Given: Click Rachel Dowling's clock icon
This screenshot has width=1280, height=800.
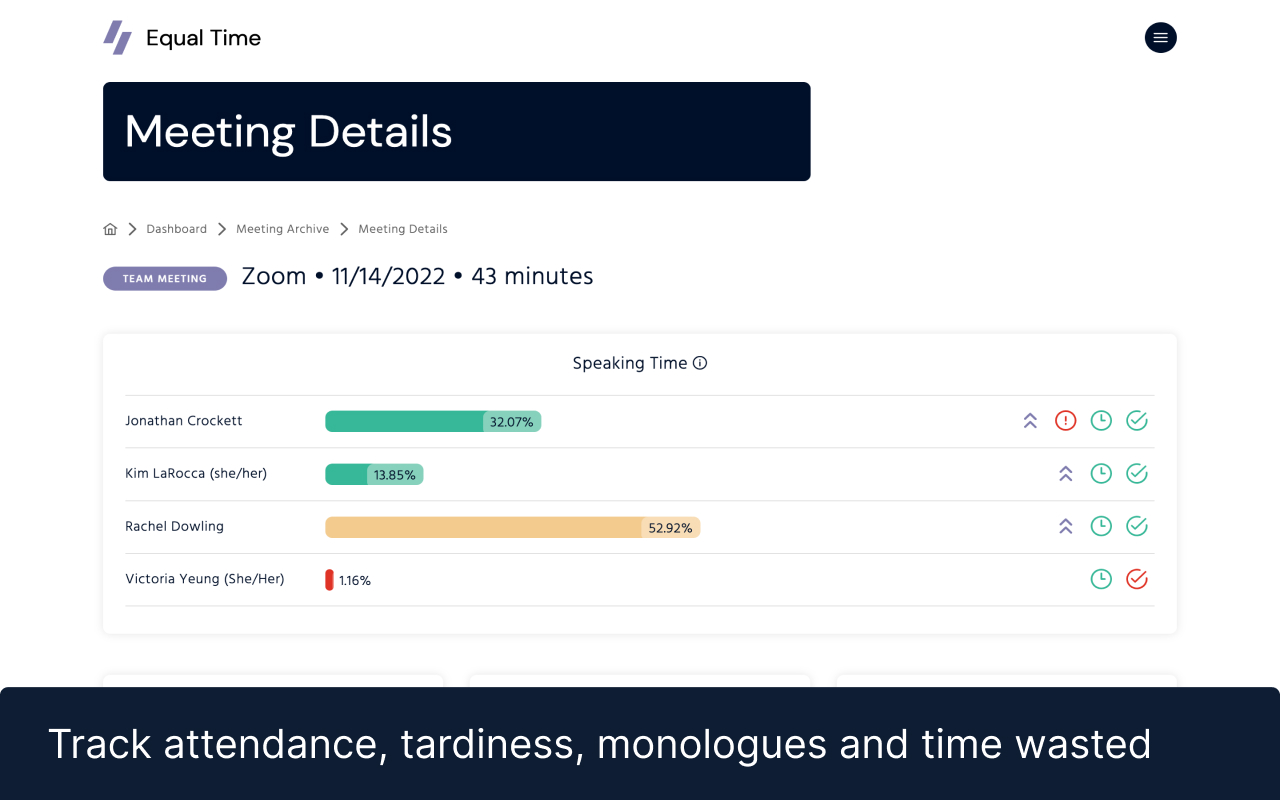Looking at the screenshot, I should click(1101, 526).
